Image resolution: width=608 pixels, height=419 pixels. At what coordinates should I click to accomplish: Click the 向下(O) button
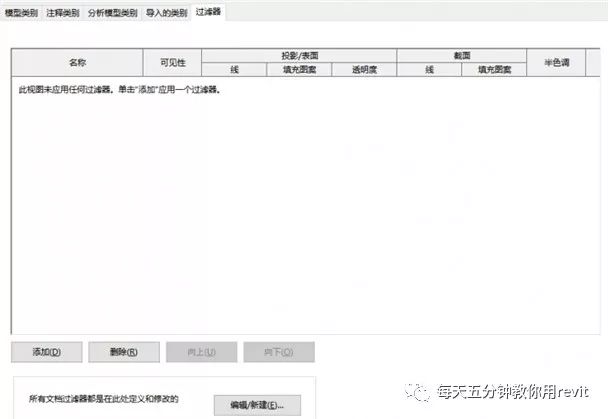click(x=279, y=352)
